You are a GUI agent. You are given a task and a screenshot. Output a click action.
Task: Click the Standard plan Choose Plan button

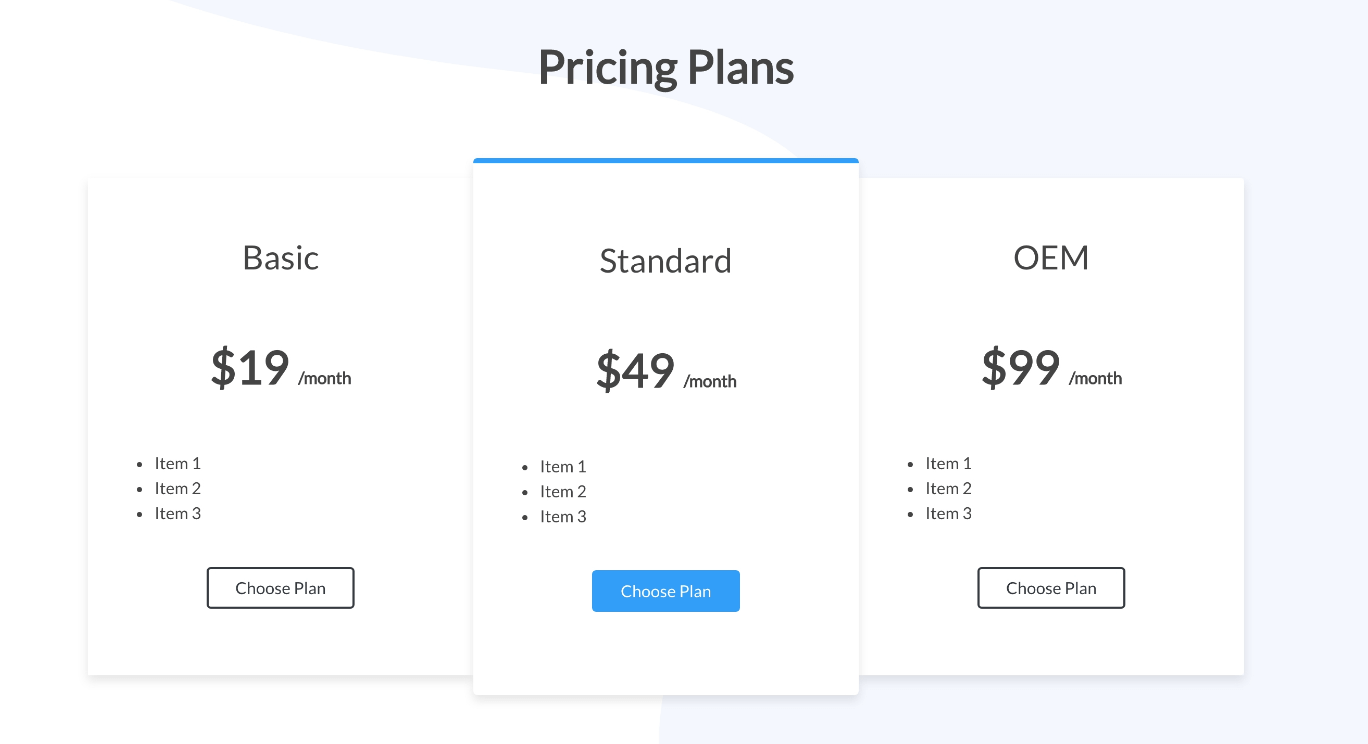click(665, 591)
